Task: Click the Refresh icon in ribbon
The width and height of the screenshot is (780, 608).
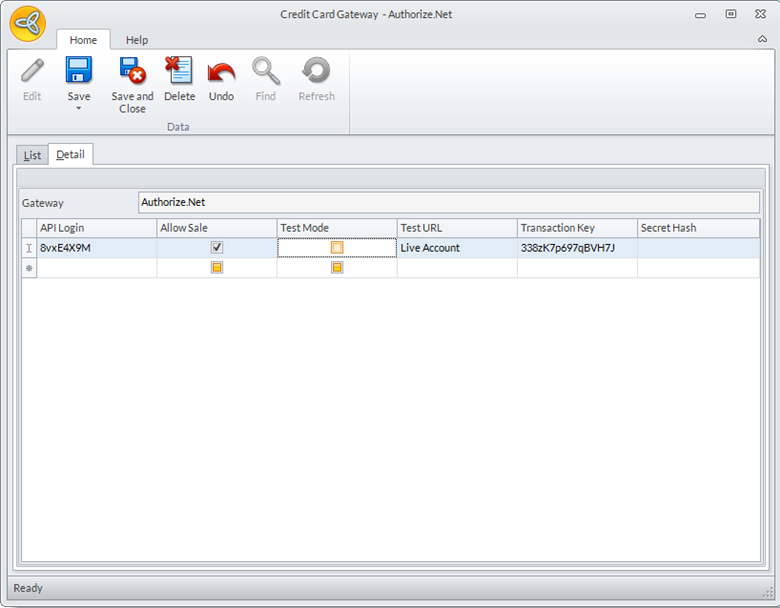Action: pyautogui.click(x=316, y=72)
